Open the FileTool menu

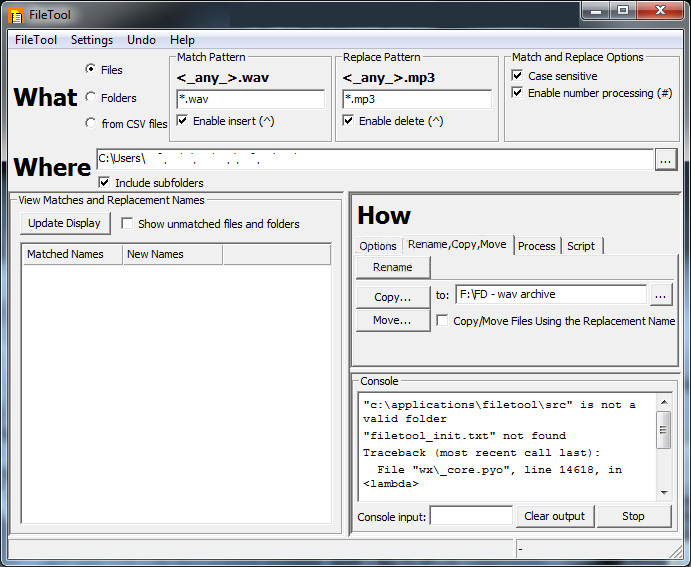point(36,40)
